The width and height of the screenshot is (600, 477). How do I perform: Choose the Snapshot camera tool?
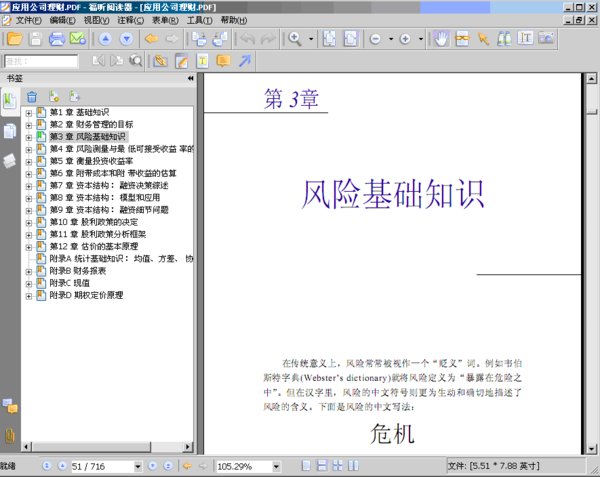[x=546, y=38]
